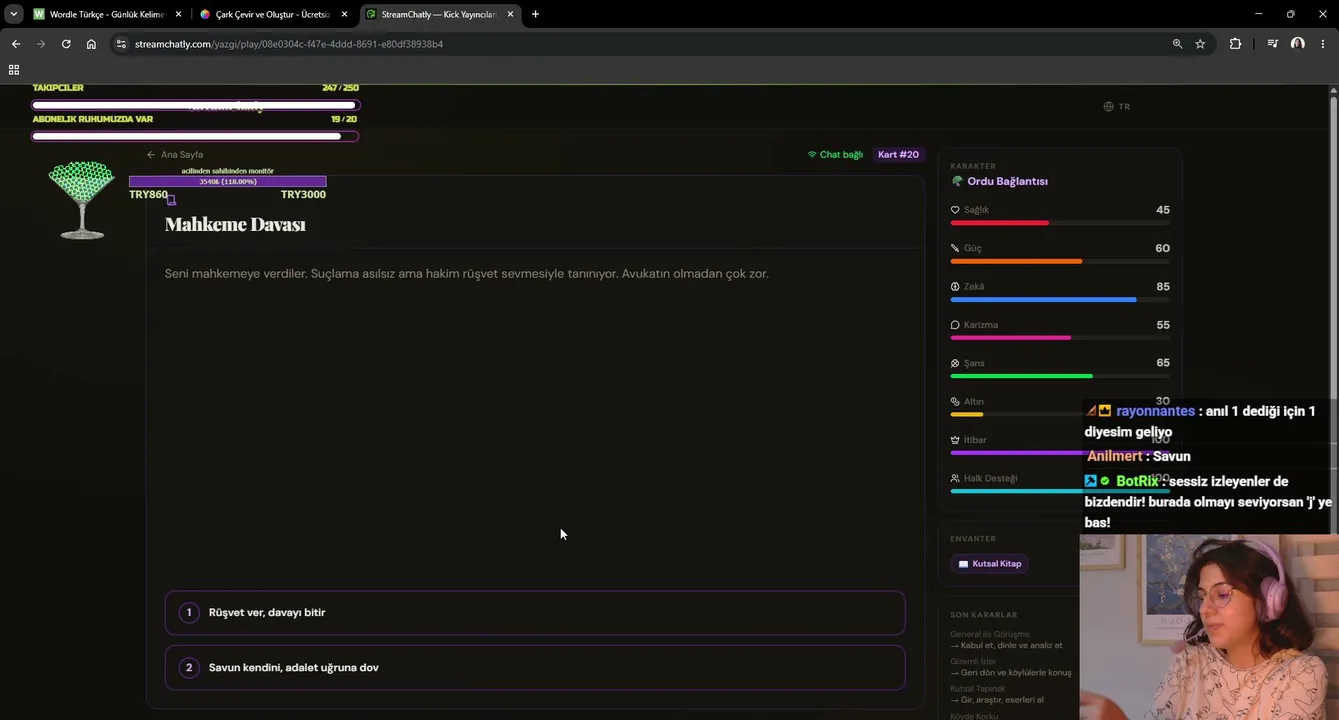Click the coins icon beside Altın
The height and width of the screenshot is (720, 1339).
[x=955, y=402]
